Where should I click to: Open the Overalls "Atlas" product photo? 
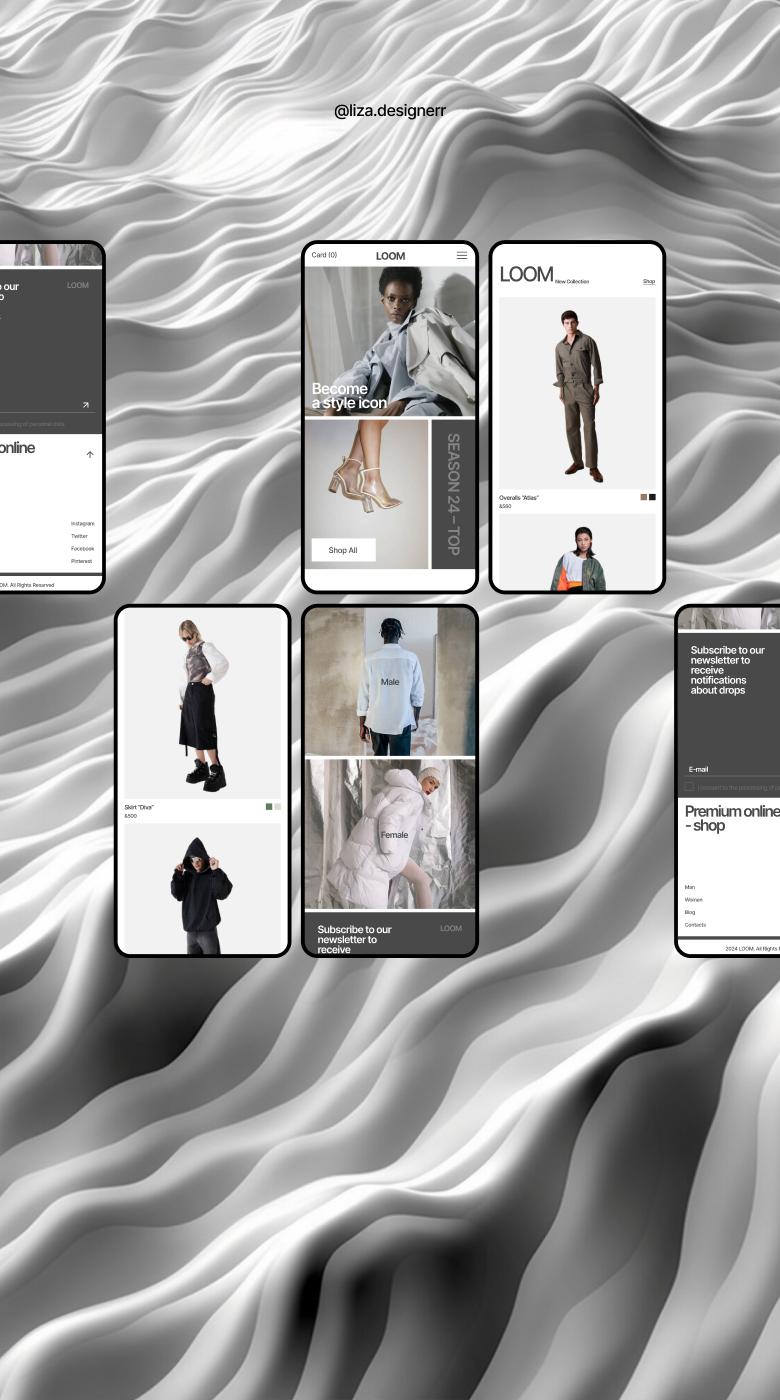577,393
